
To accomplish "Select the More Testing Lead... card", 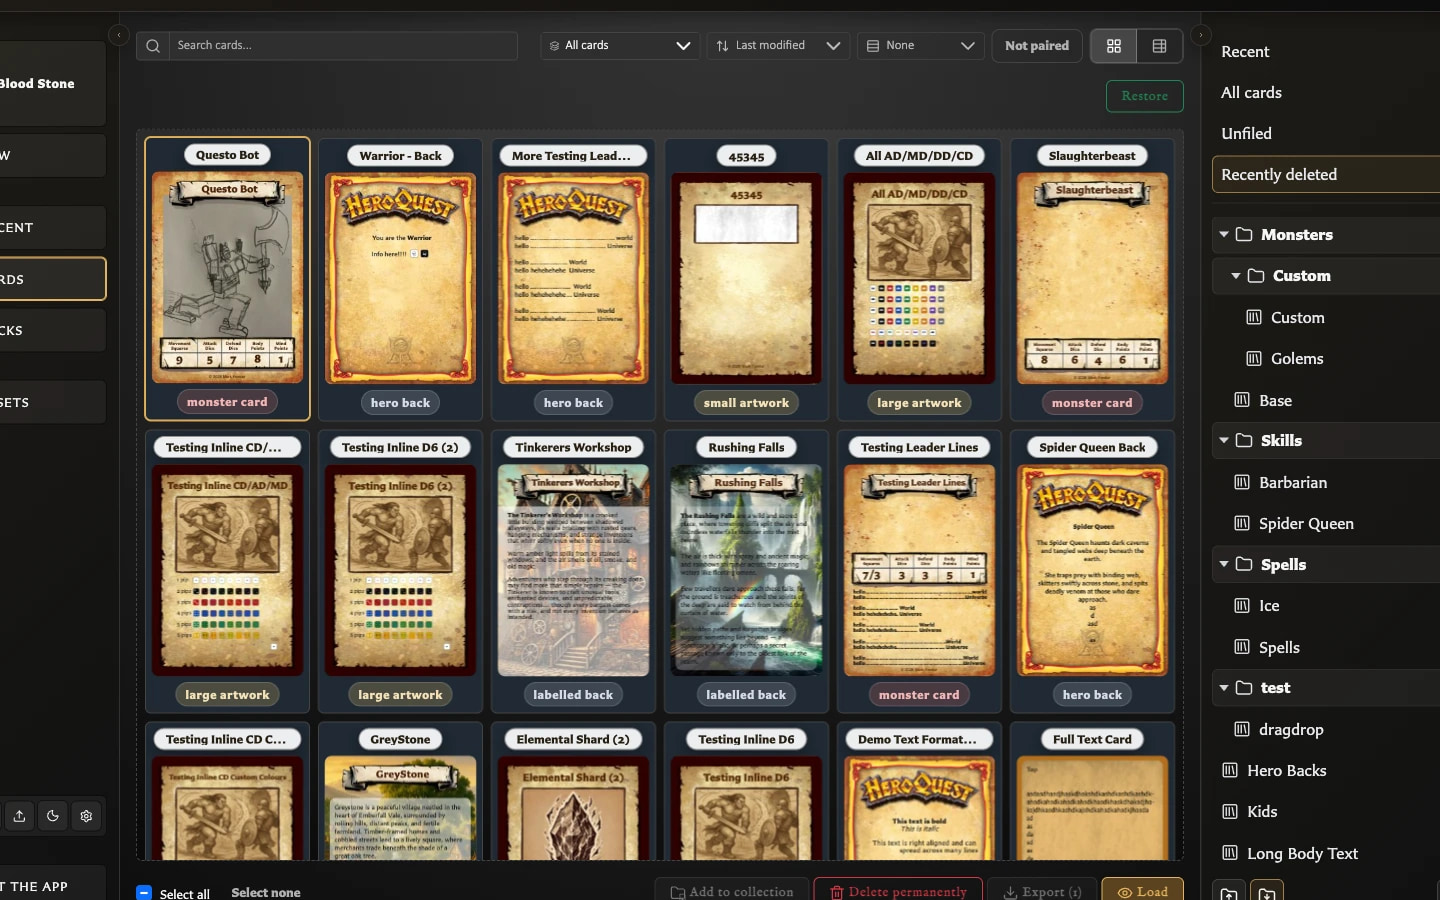I will tap(573, 279).
